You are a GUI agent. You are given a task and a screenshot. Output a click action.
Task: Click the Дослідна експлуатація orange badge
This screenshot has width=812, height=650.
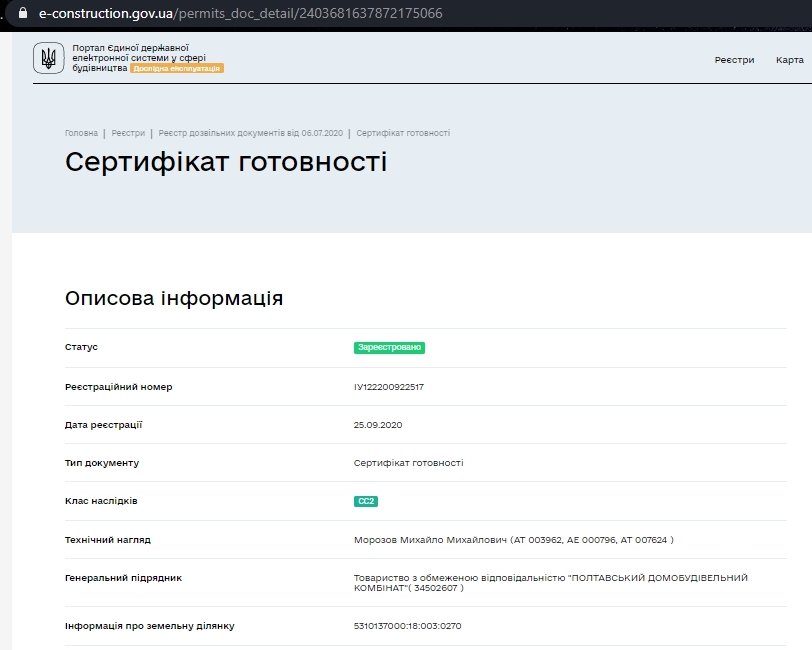click(177, 68)
